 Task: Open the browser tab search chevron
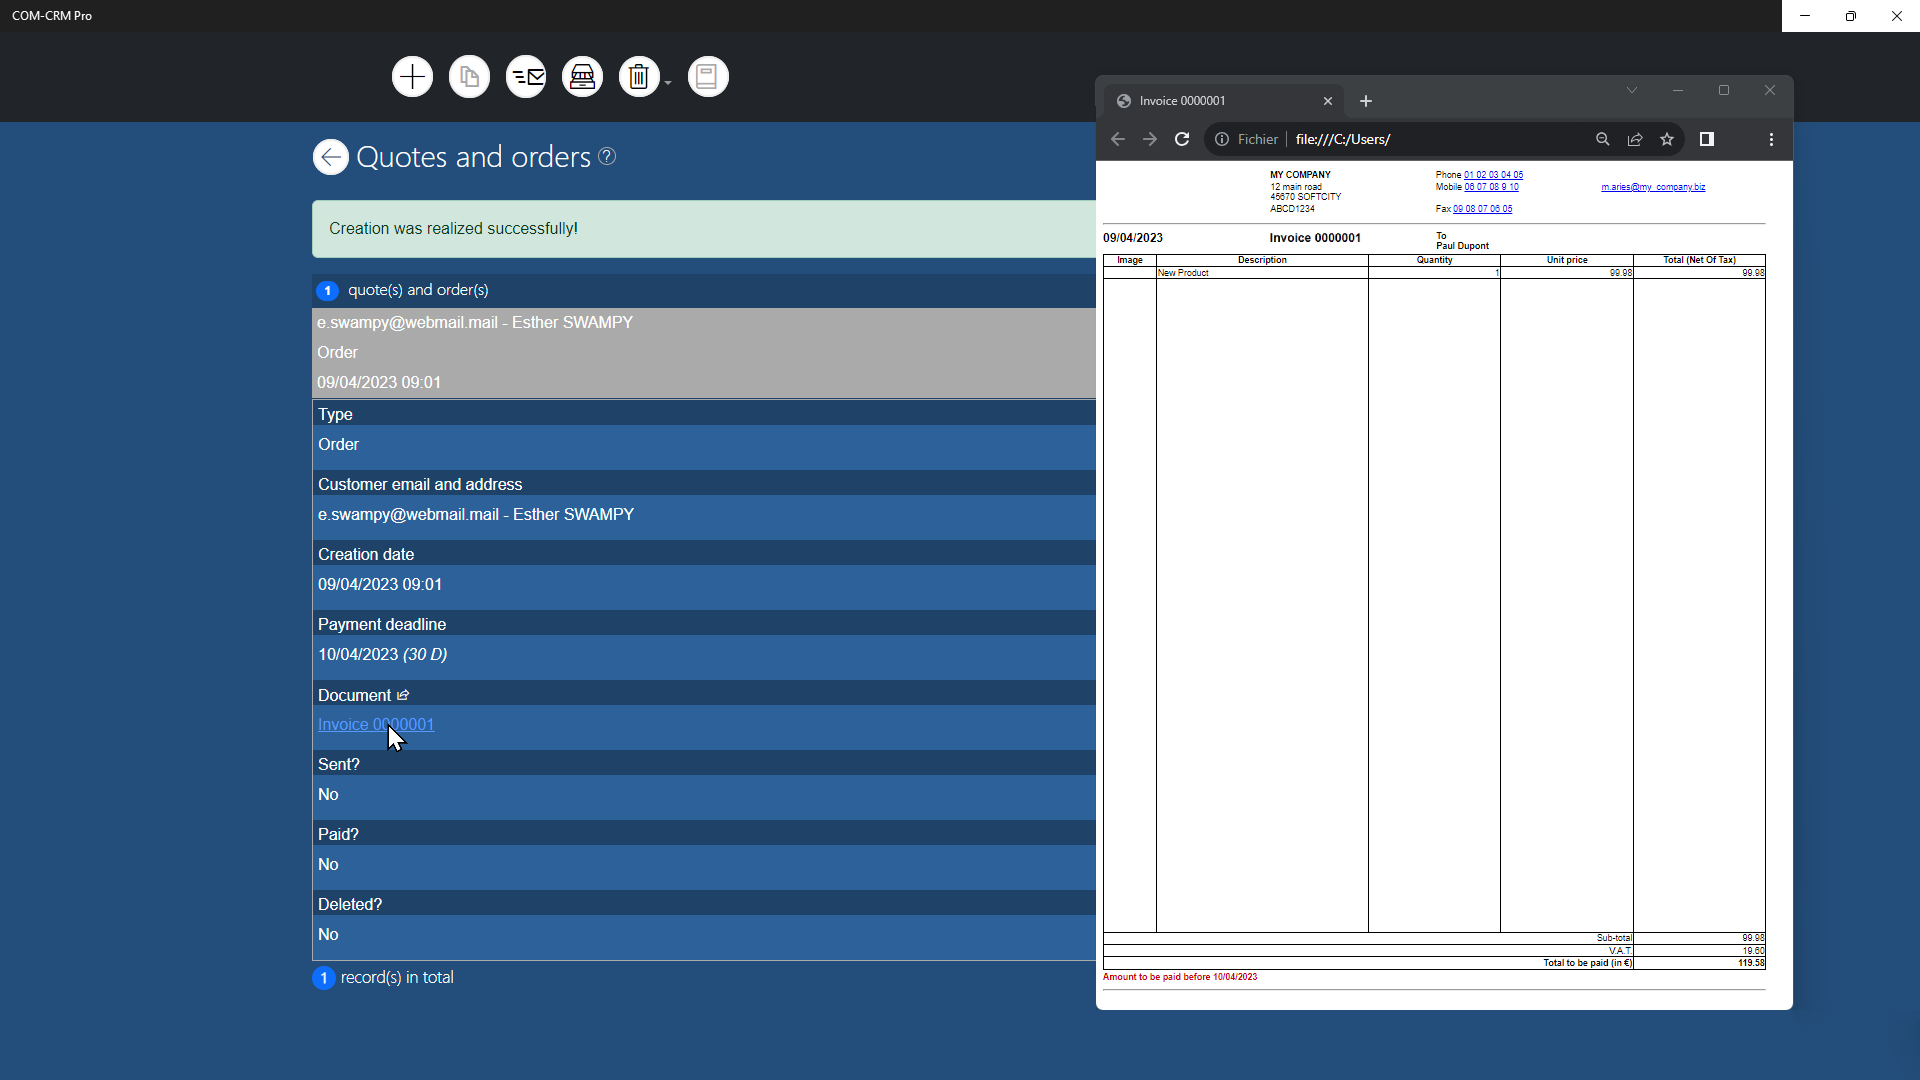(1632, 90)
